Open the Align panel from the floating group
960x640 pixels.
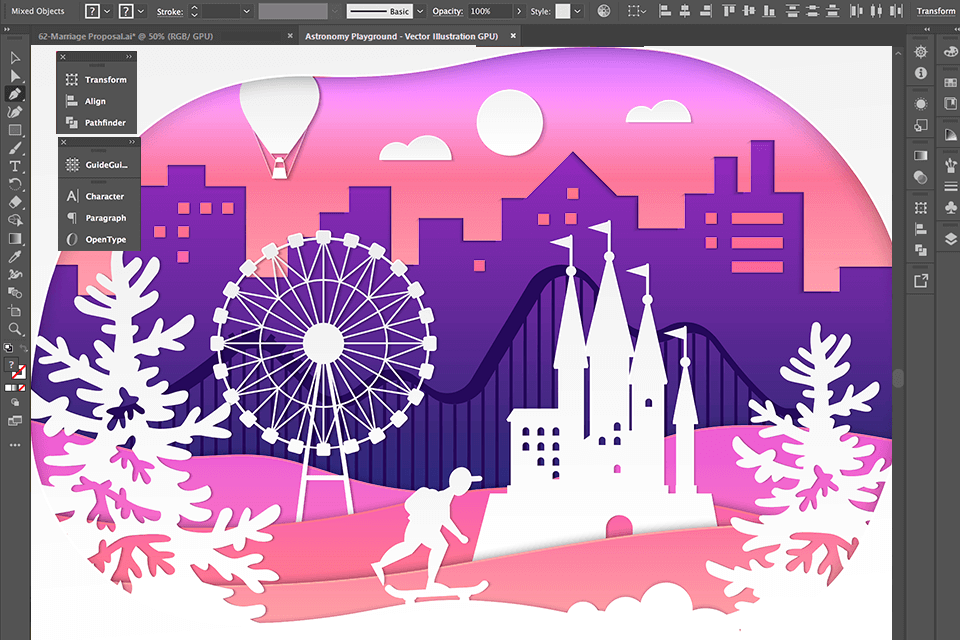point(97,101)
